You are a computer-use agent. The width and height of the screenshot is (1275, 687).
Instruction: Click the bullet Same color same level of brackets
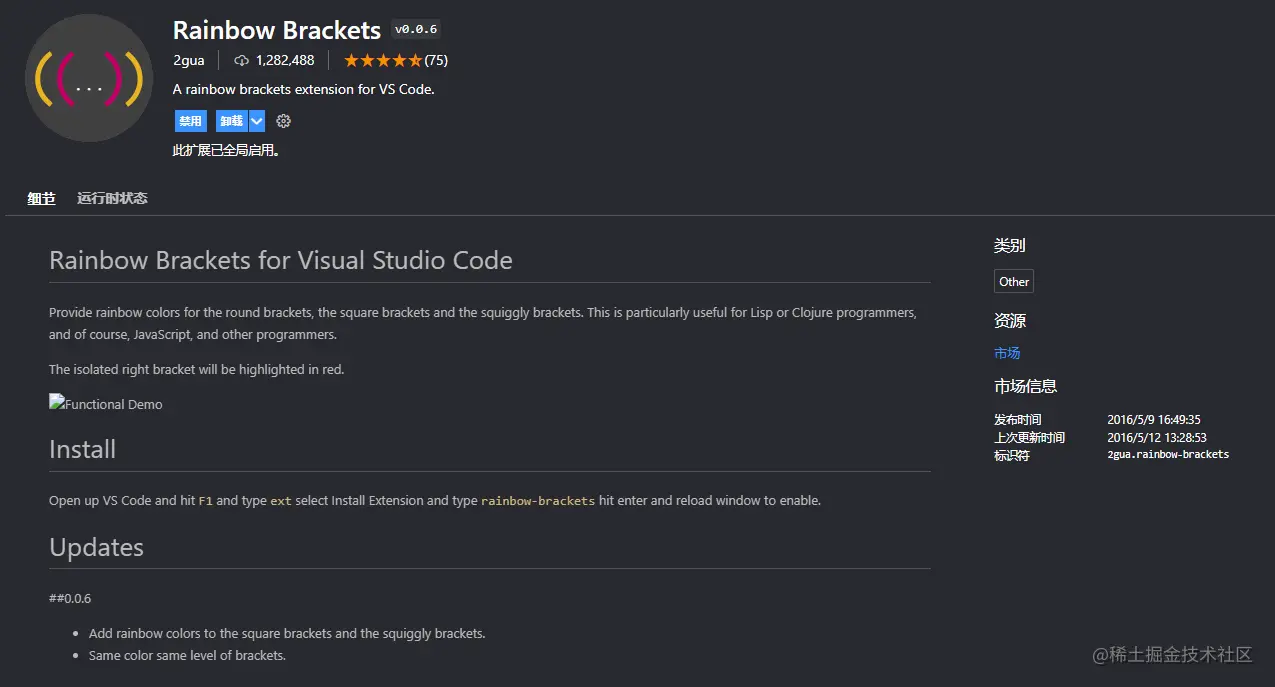pyautogui.click(x=187, y=655)
